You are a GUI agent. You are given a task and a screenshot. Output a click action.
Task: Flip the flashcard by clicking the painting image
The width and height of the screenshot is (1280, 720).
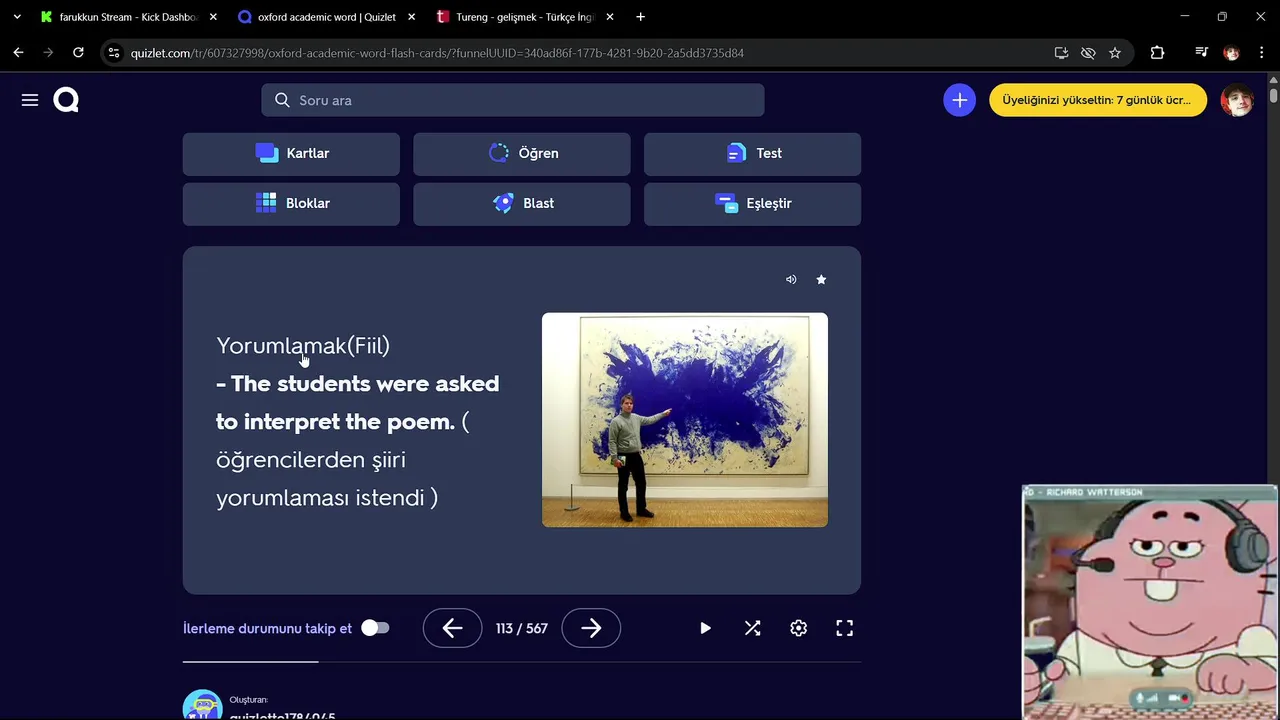pos(685,420)
